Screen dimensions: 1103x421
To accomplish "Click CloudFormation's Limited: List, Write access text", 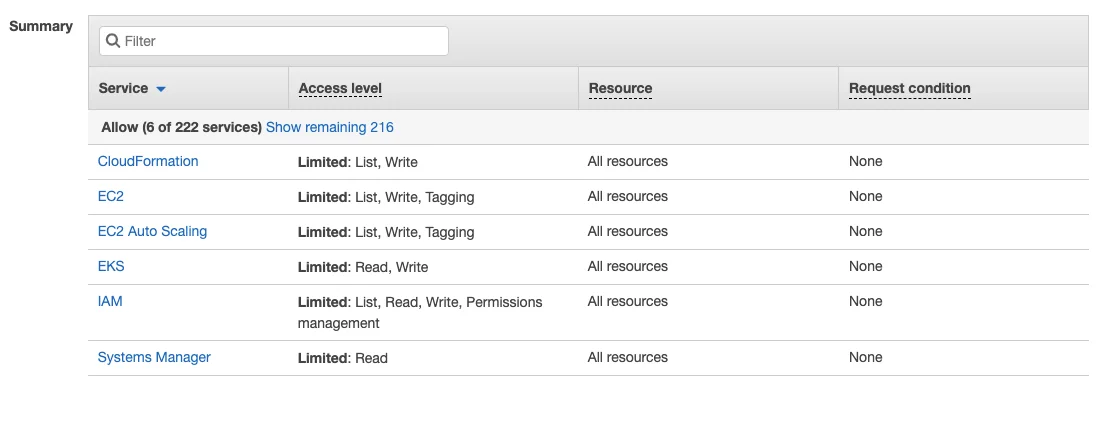I will 357,162.
